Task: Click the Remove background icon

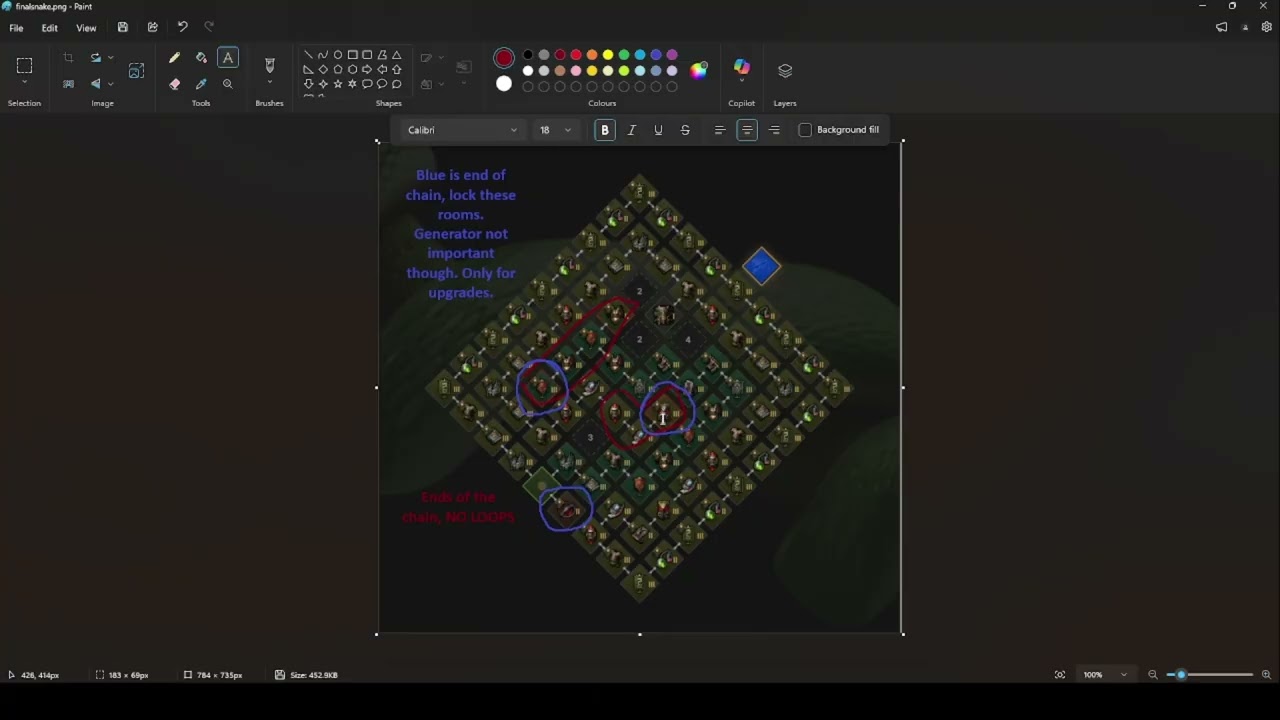Action: (68, 84)
